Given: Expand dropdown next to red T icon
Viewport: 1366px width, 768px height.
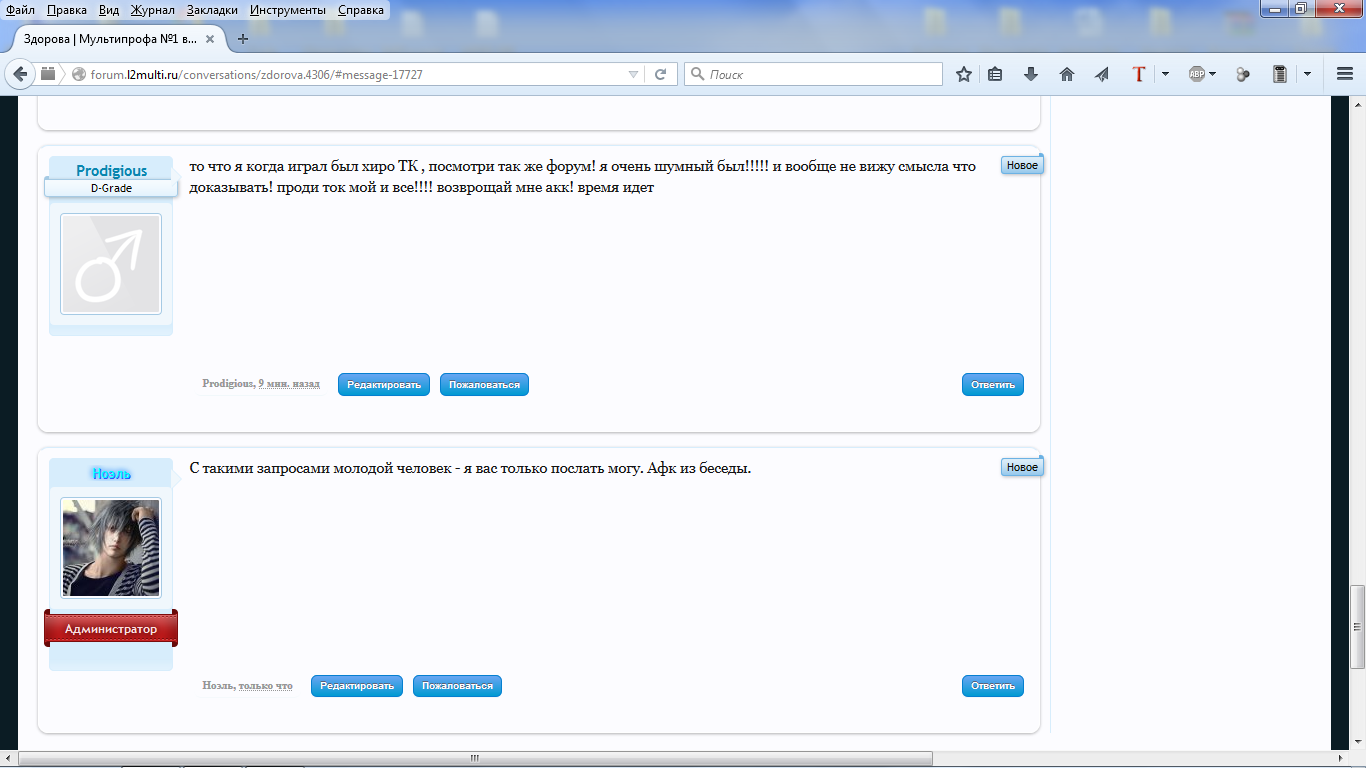Looking at the screenshot, I should click(x=1165, y=74).
